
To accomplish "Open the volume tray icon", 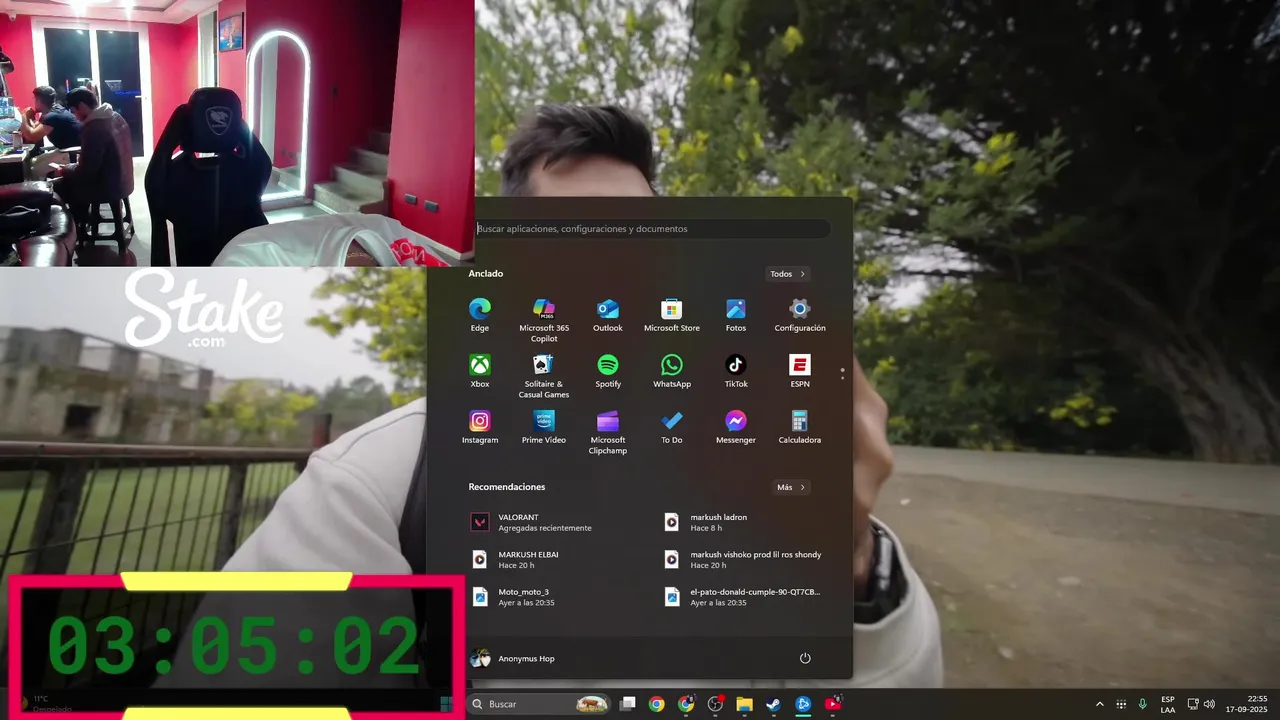I will [x=1209, y=704].
